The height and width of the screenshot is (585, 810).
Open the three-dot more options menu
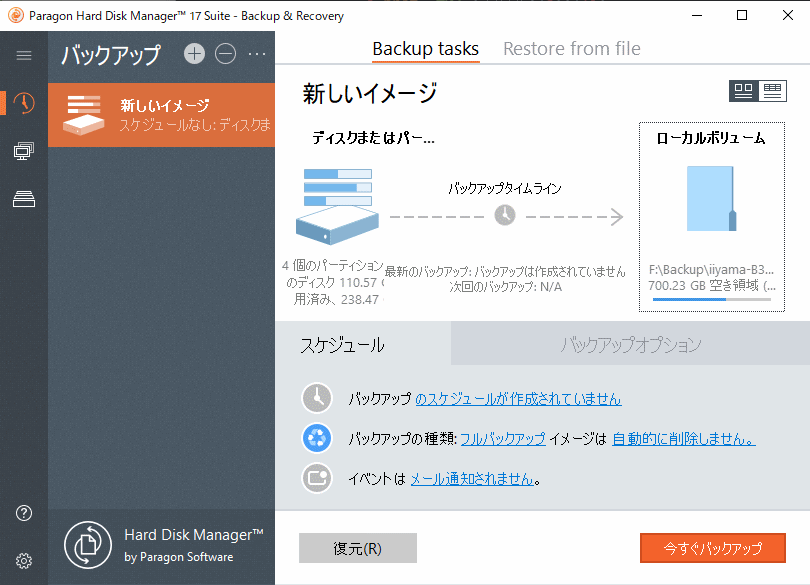(x=257, y=54)
